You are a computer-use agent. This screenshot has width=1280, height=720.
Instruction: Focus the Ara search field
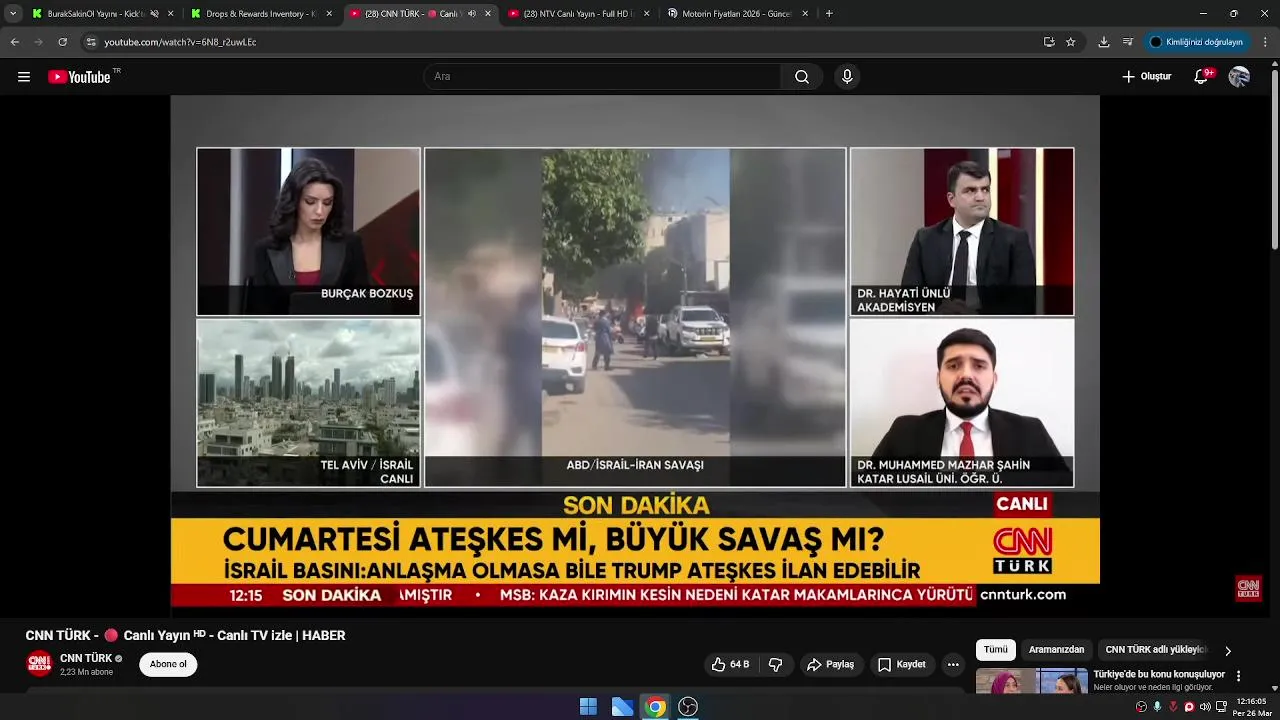tap(603, 77)
